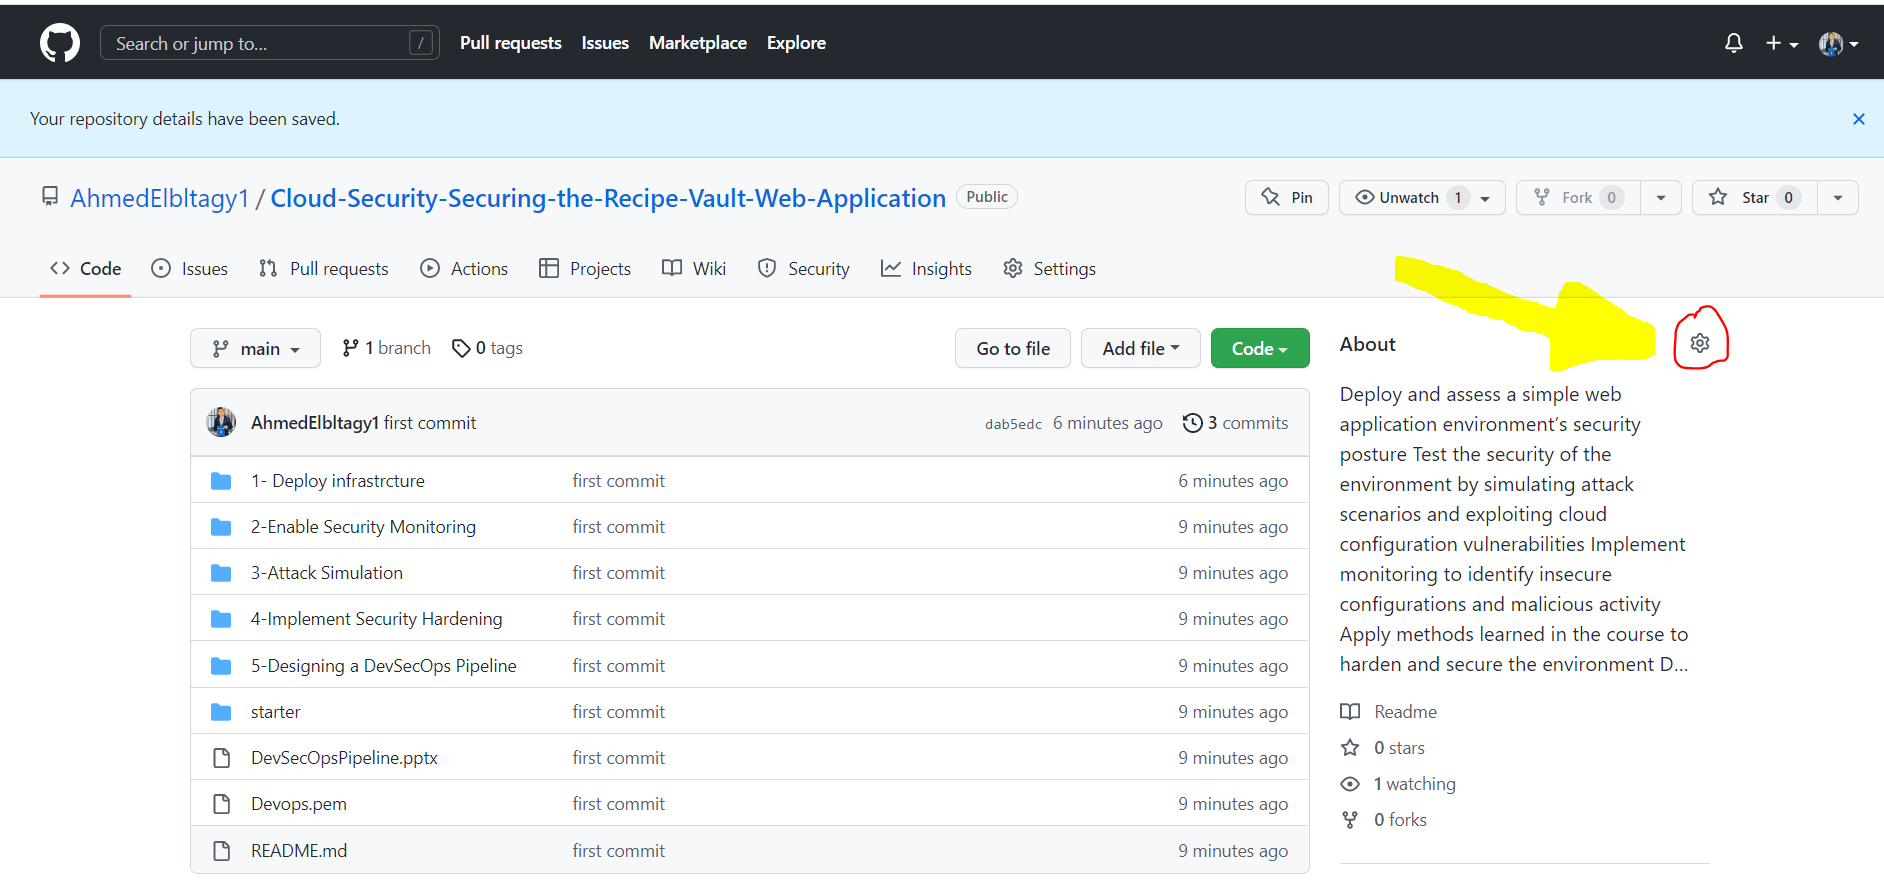Open the Devops.pem file link

pyautogui.click(x=299, y=804)
